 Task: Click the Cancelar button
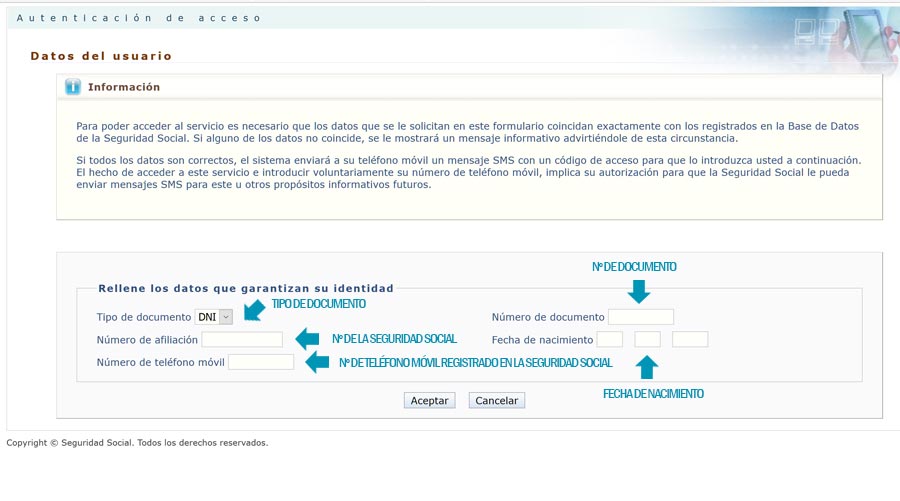(496, 401)
